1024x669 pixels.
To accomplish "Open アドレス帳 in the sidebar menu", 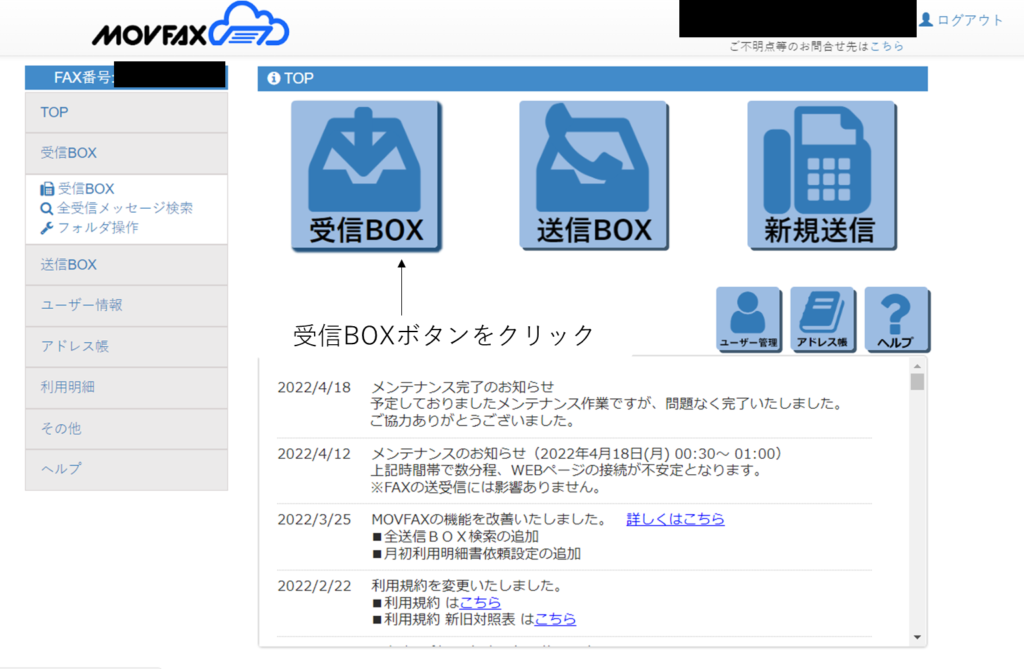I will [x=127, y=346].
